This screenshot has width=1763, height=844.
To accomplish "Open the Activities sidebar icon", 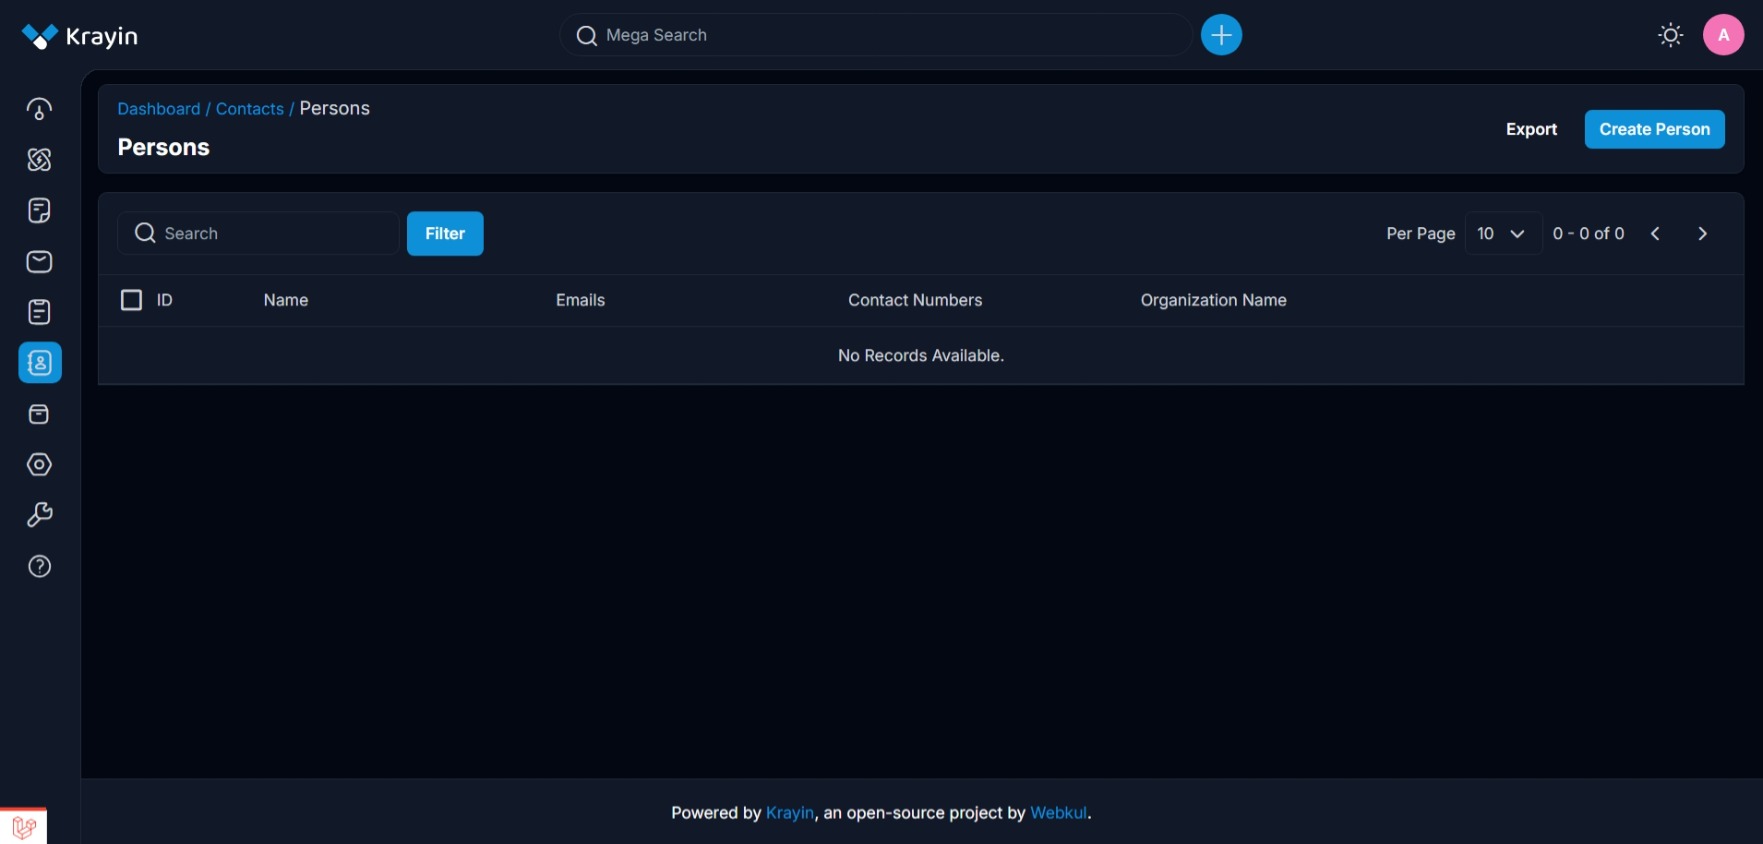I will (39, 312).
